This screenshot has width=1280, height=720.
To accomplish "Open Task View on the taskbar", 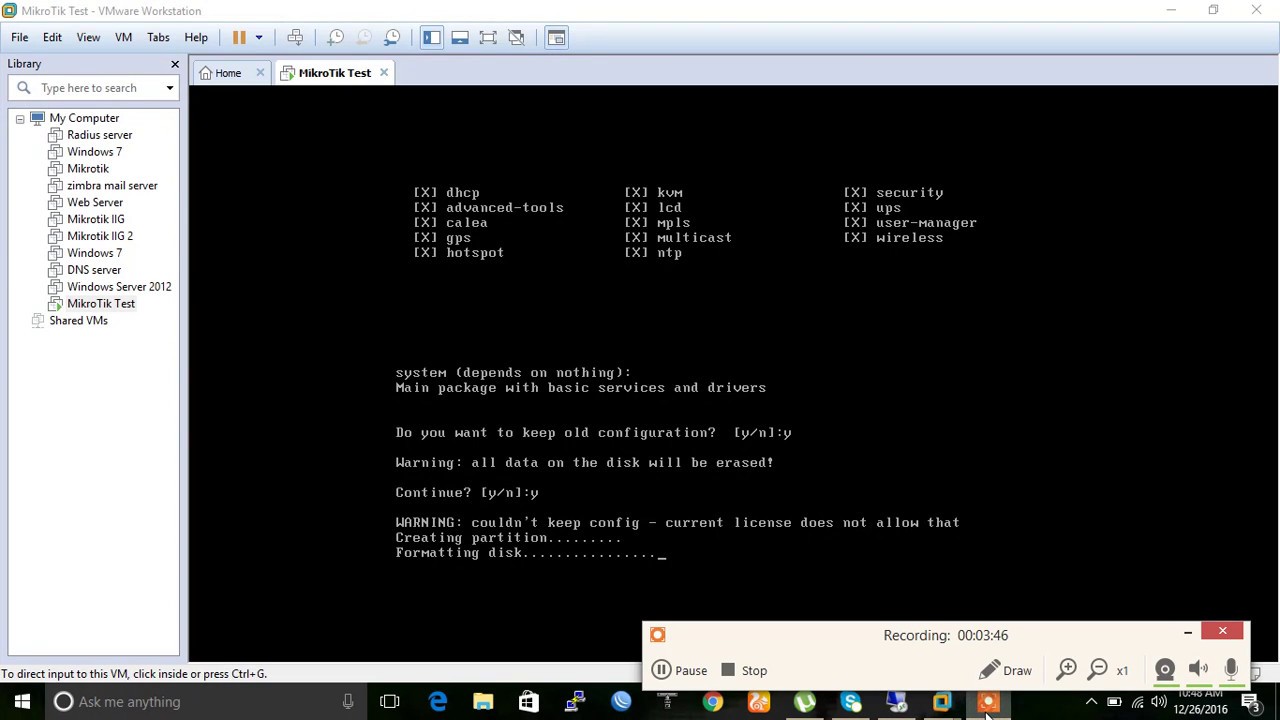I will point(390,702).
